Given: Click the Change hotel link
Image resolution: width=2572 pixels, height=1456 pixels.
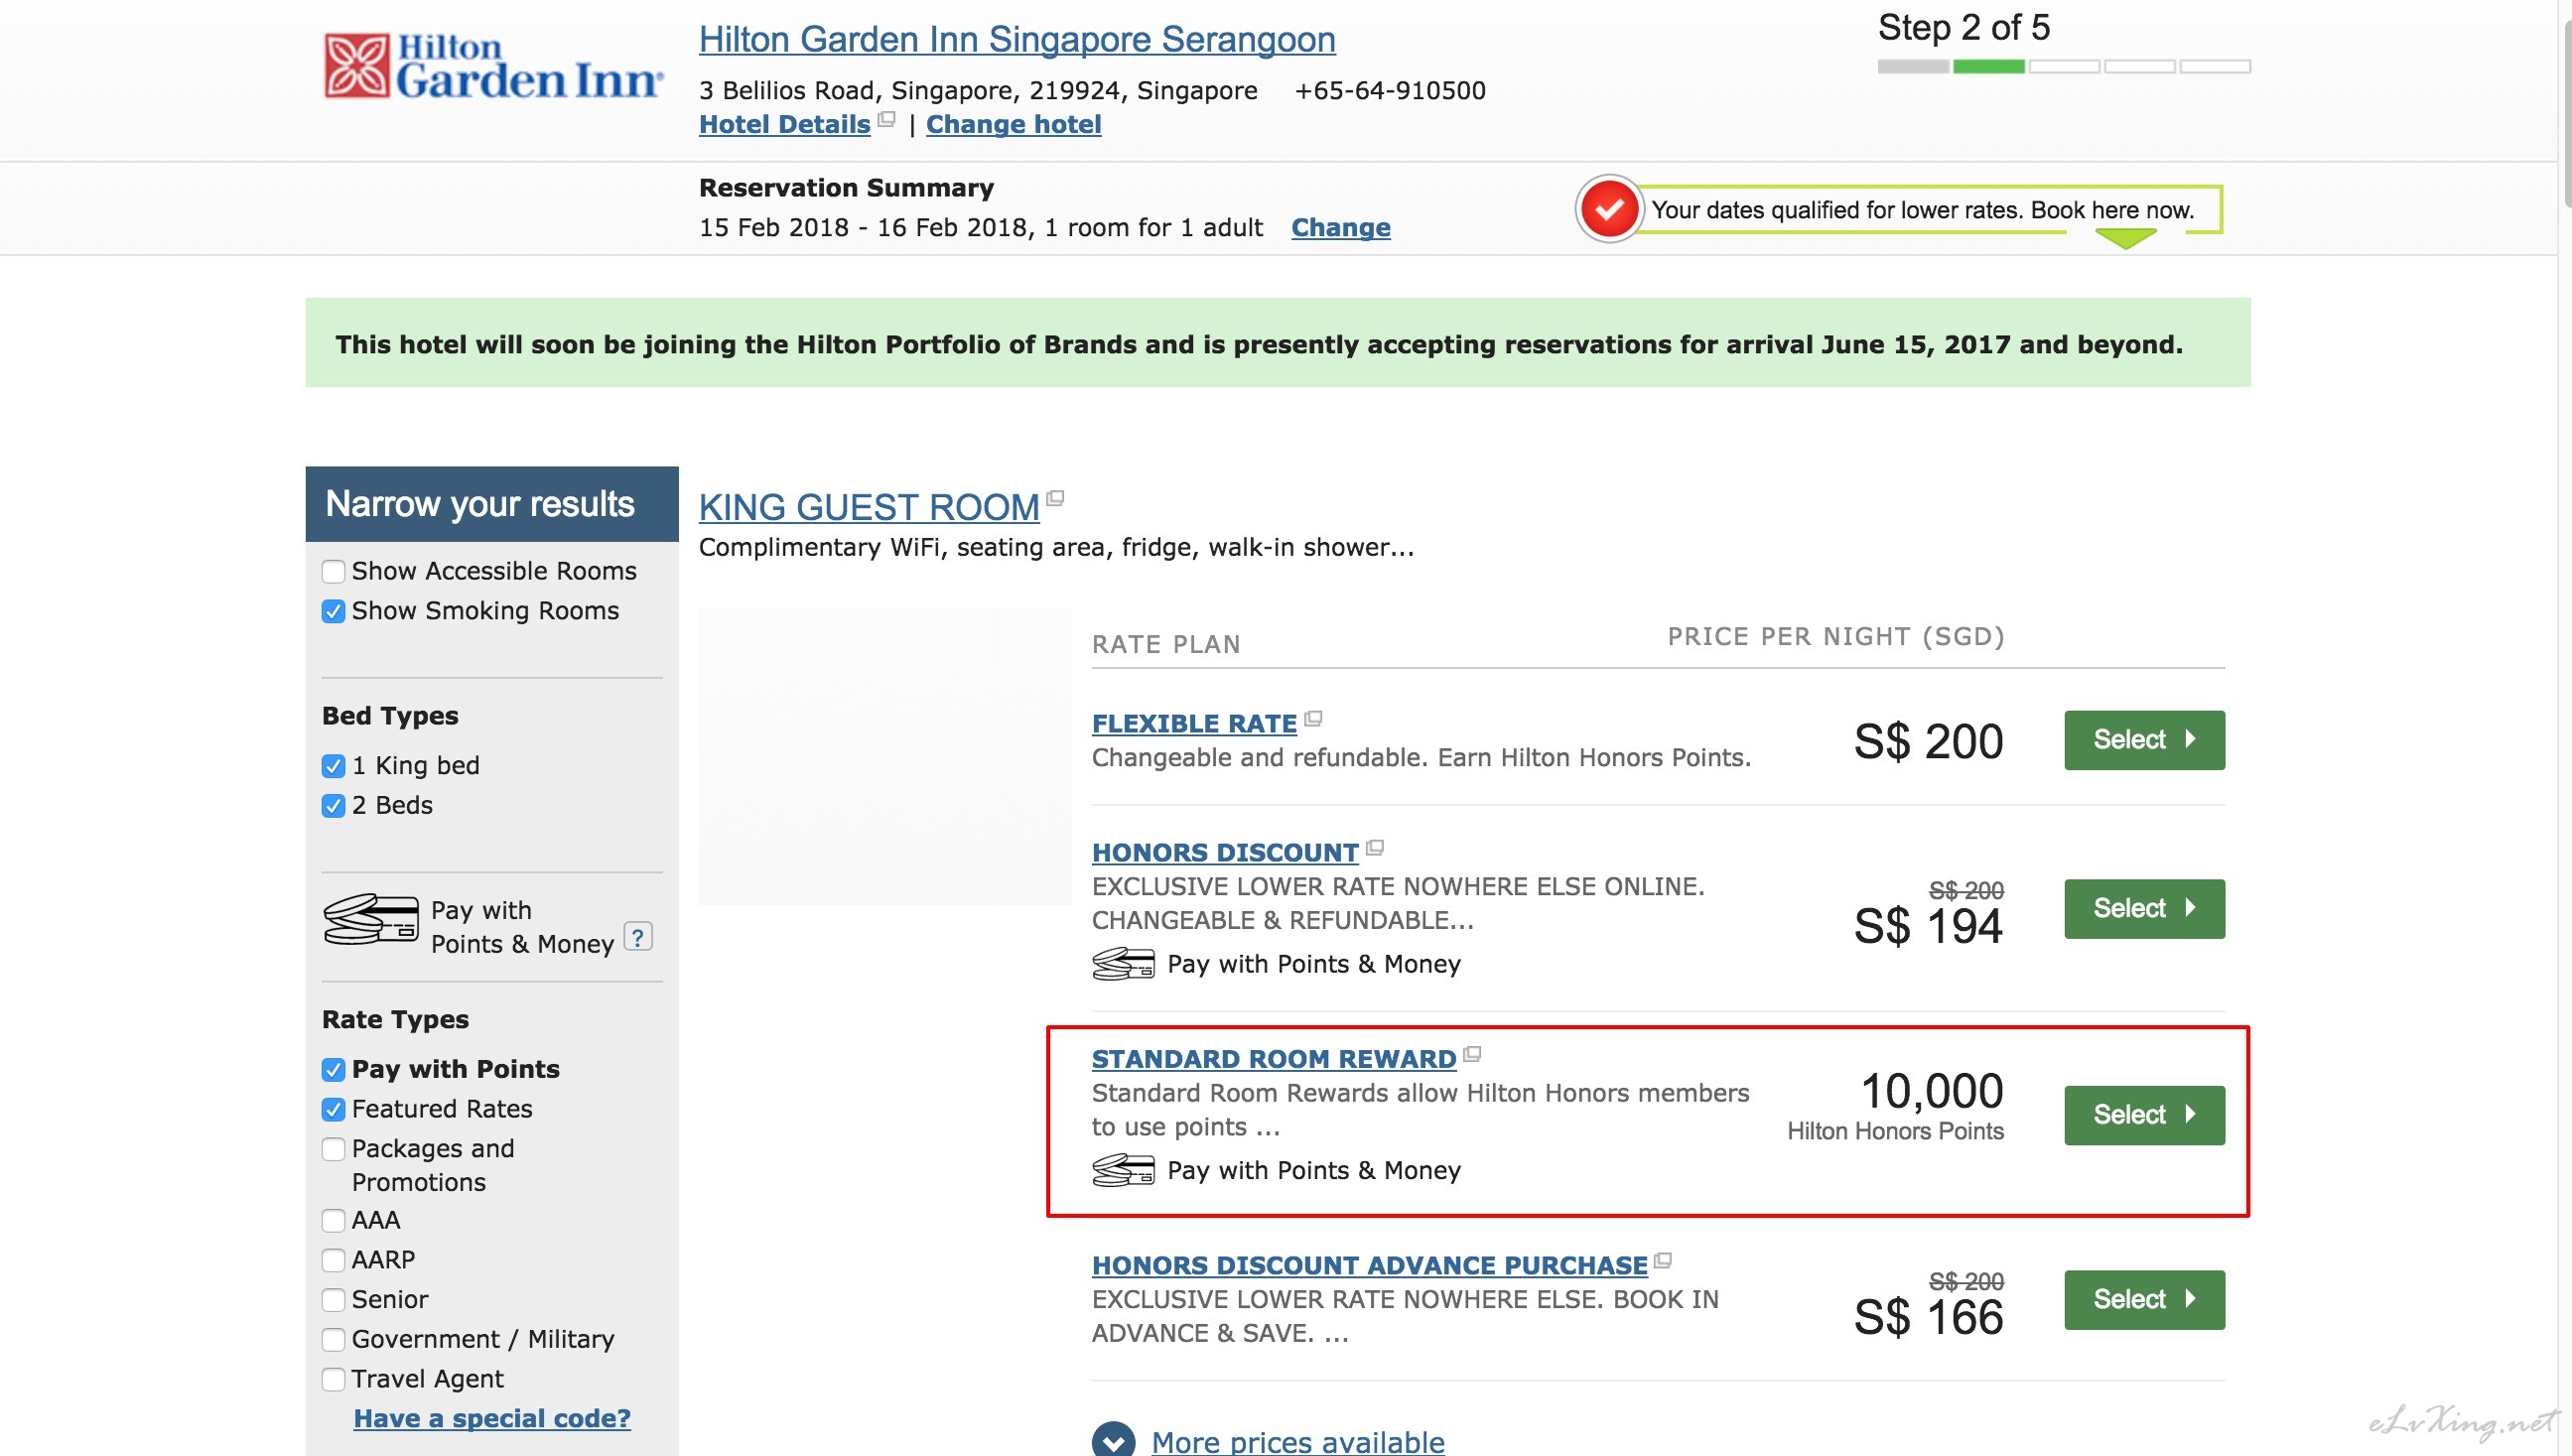Looking at the screenshot, I should coord(1013,124).
